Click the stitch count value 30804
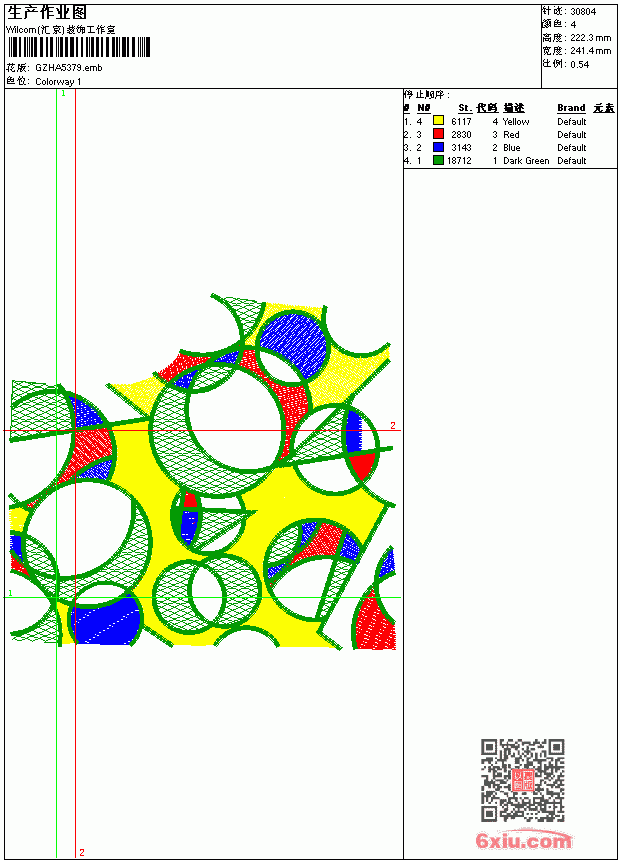 tap(583, 12)
